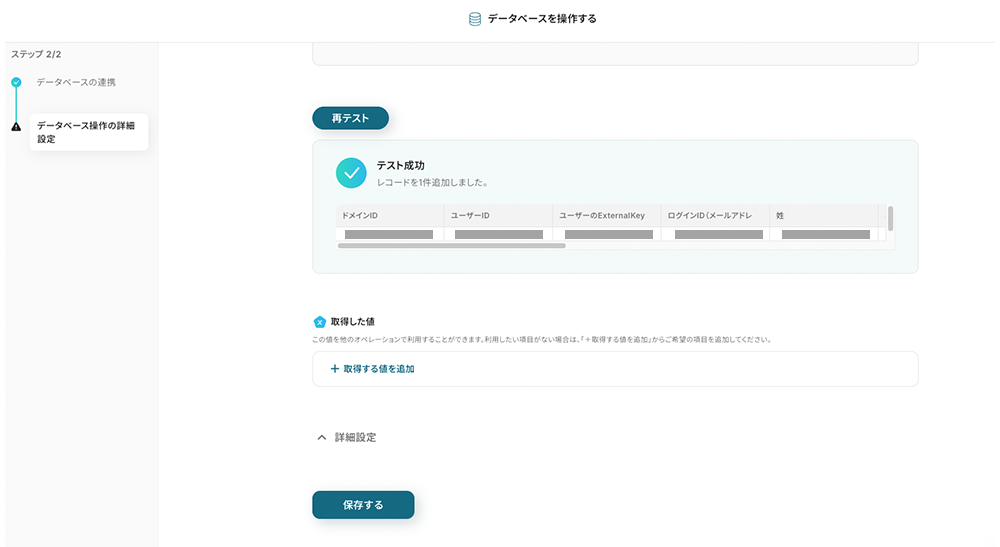Click the database icon in the header
Viewport: 1000px width, 547px height.
475,19
